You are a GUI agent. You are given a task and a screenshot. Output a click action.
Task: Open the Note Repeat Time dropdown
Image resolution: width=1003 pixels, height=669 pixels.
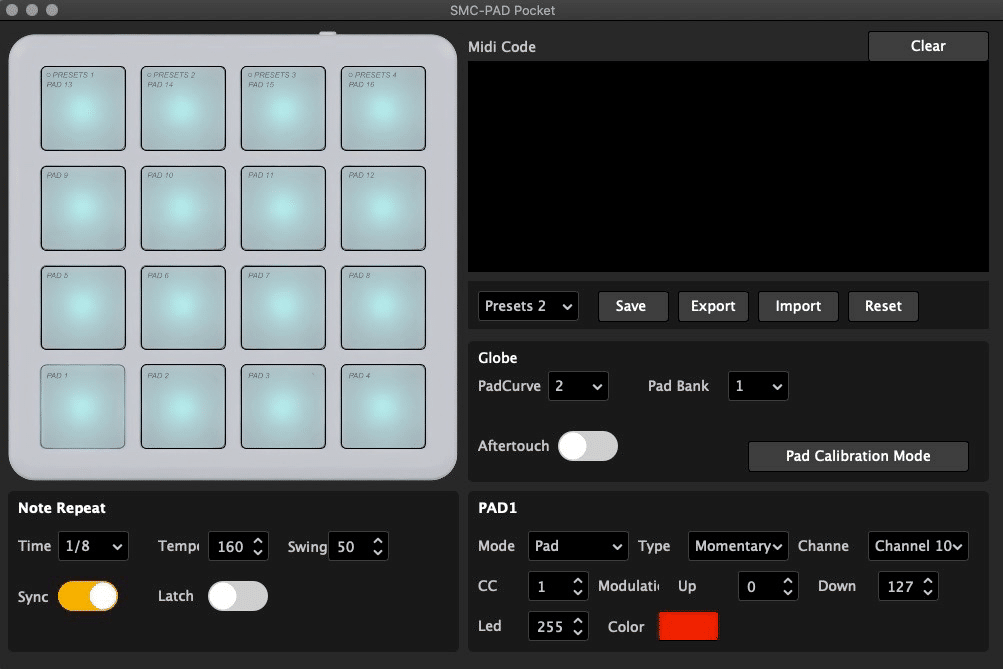pos(93,546)
